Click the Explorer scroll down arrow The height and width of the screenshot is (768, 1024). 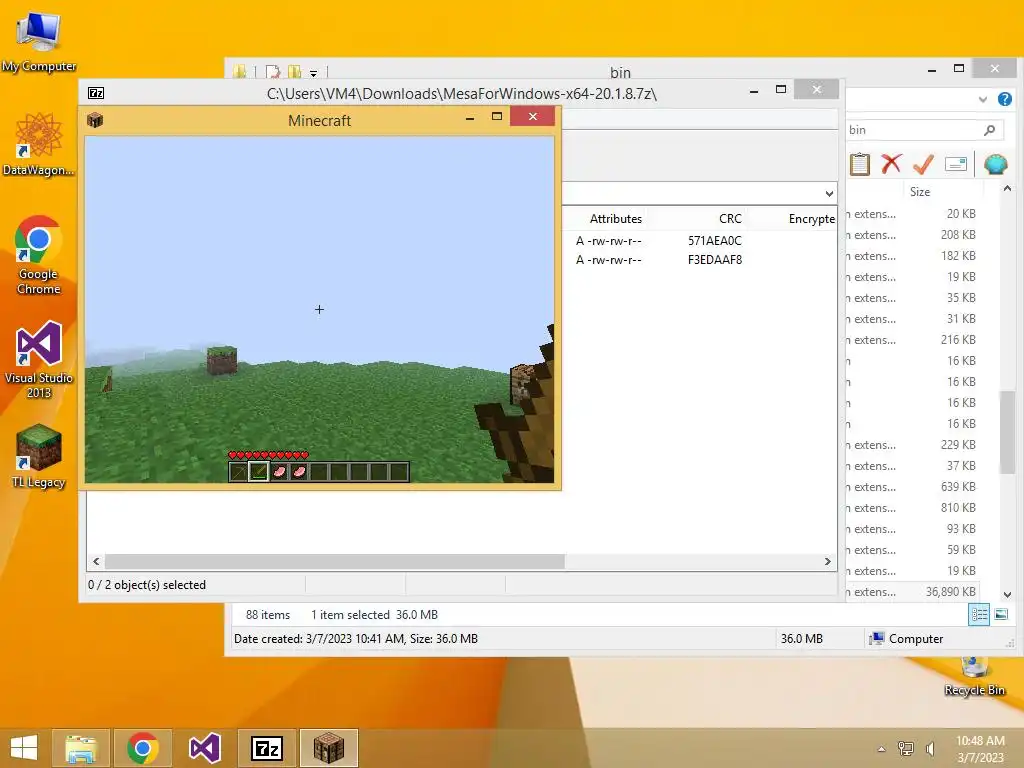click(1007, 595)
